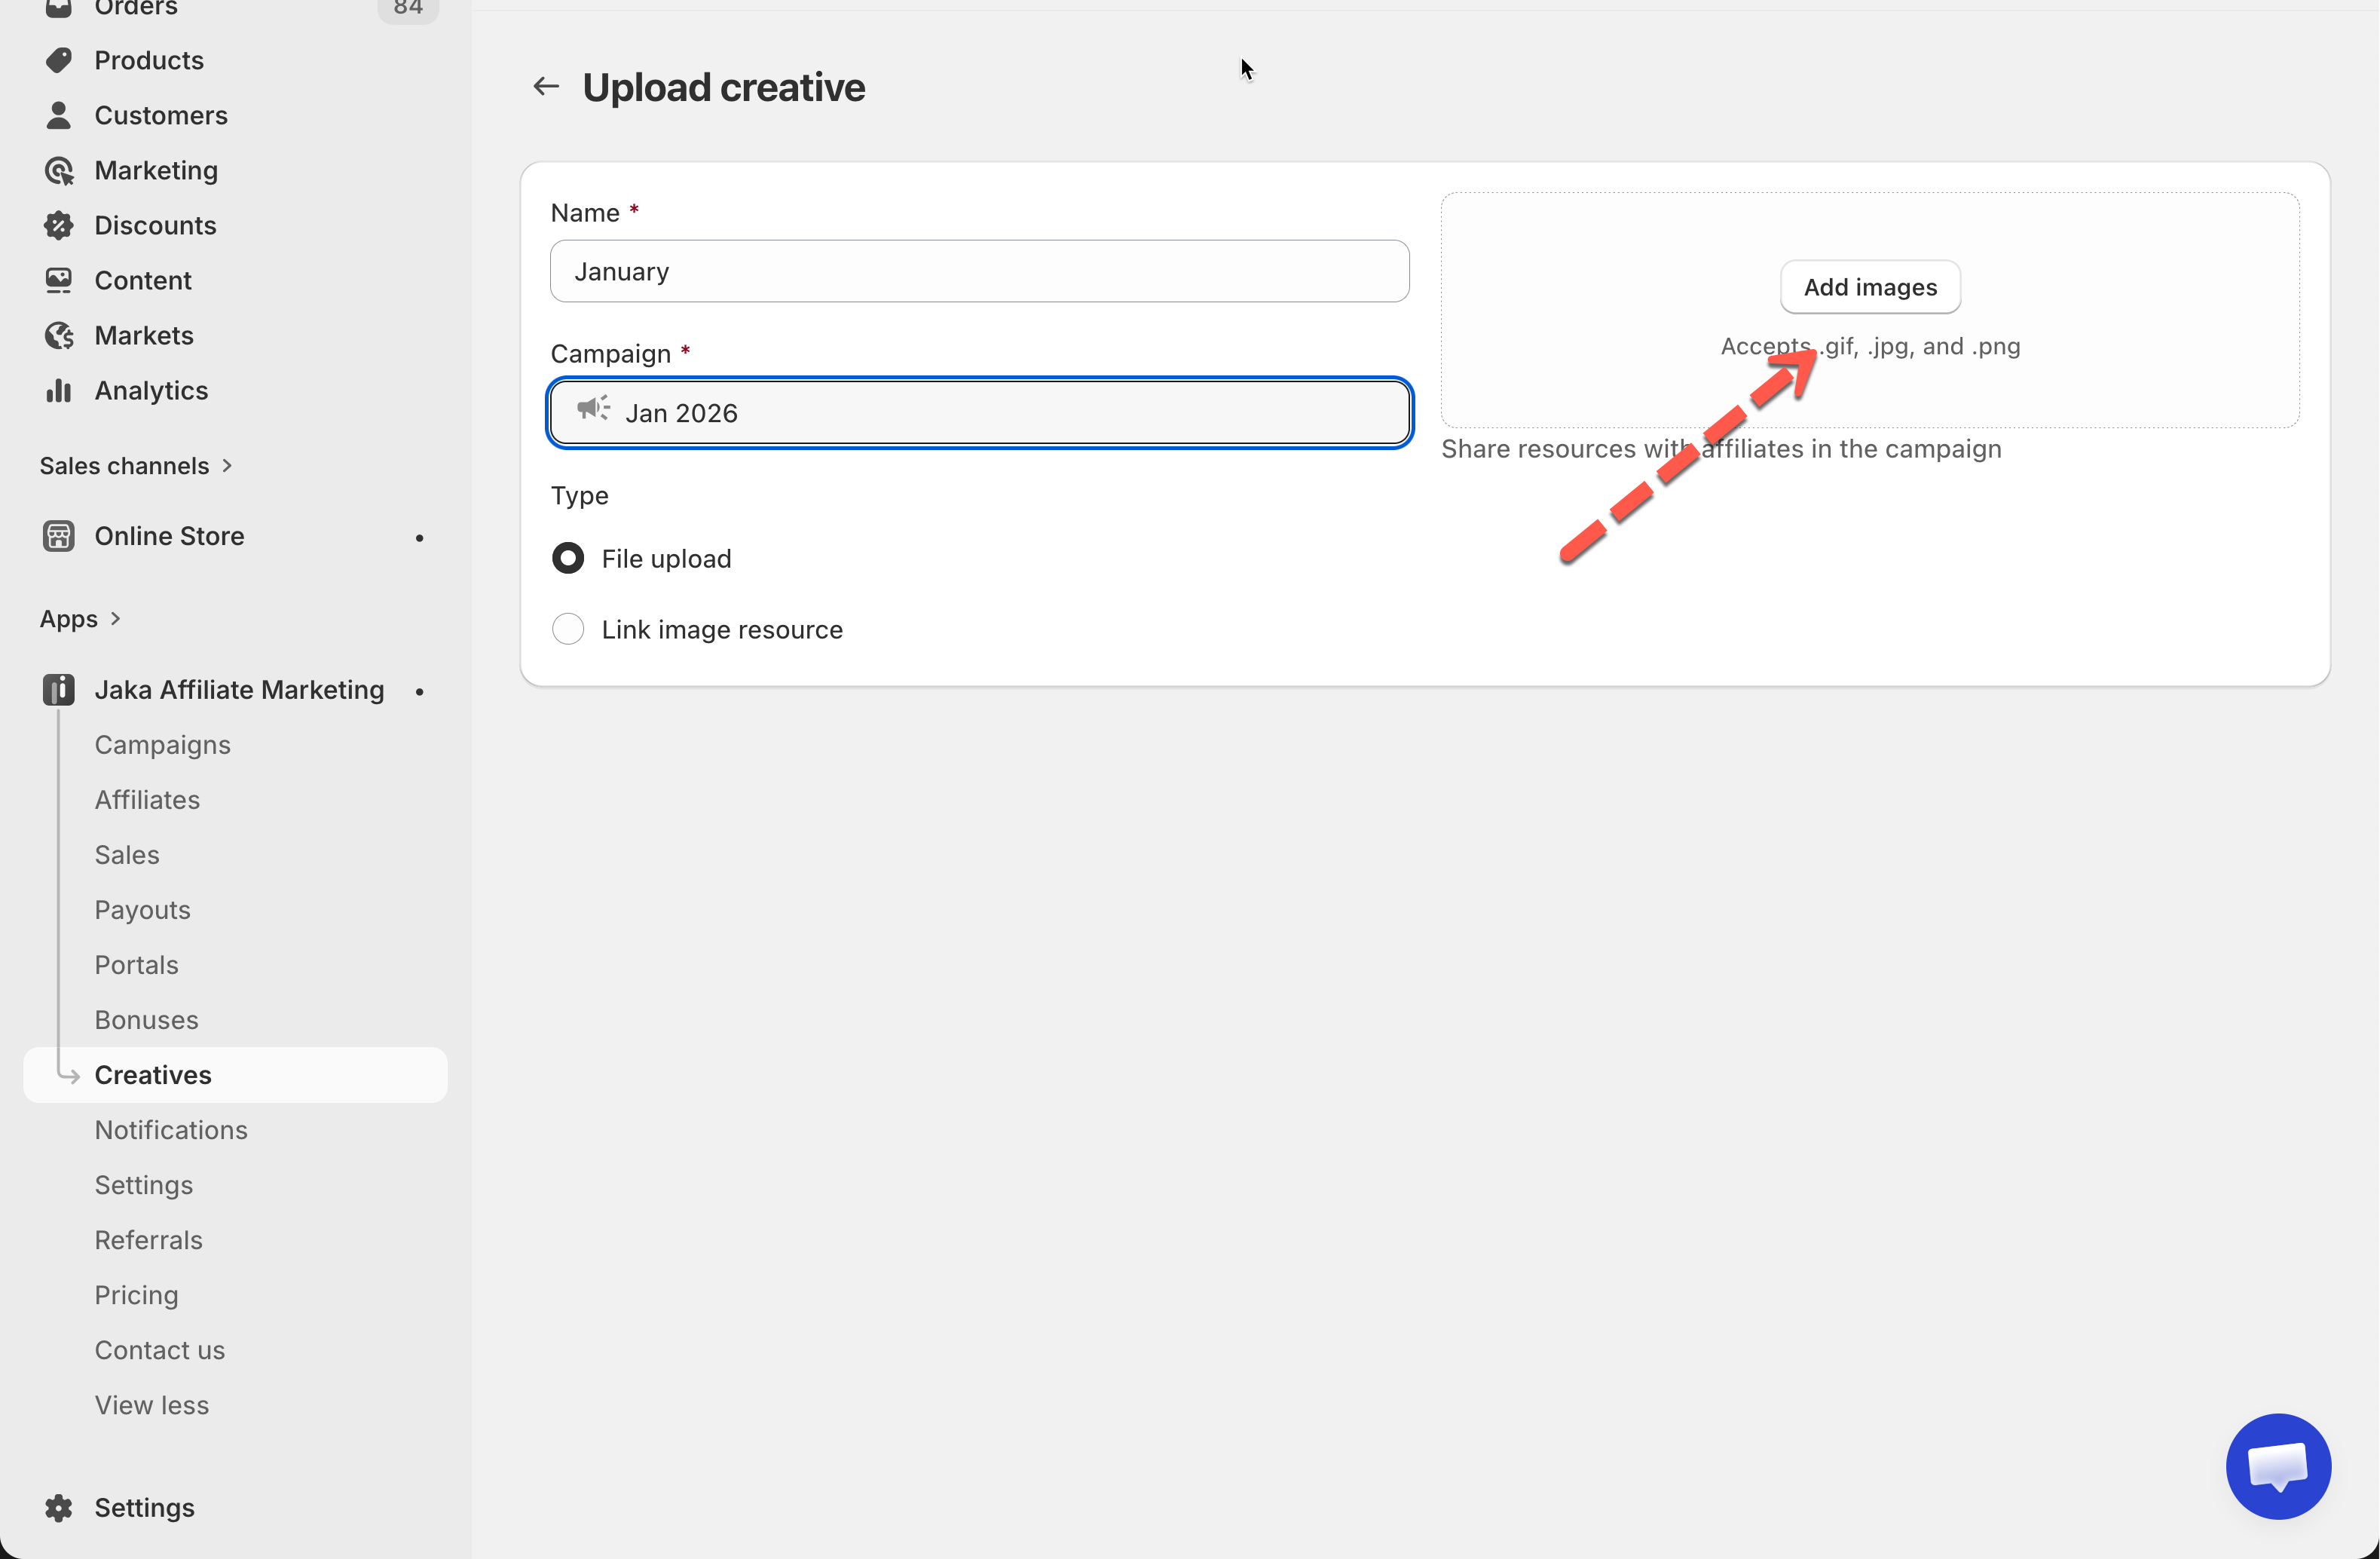Select the Link image resource radio
2380x1559 pixels.
pyautogui.click(x=568, y=629)
